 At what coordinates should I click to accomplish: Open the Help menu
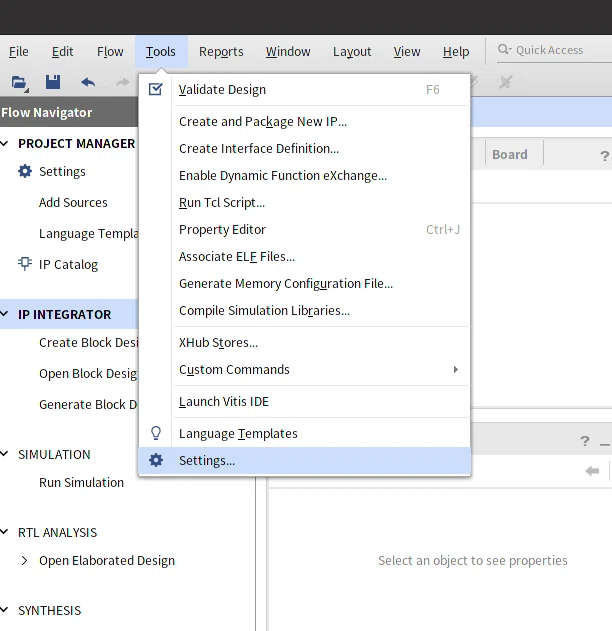(x=456, y=52)
